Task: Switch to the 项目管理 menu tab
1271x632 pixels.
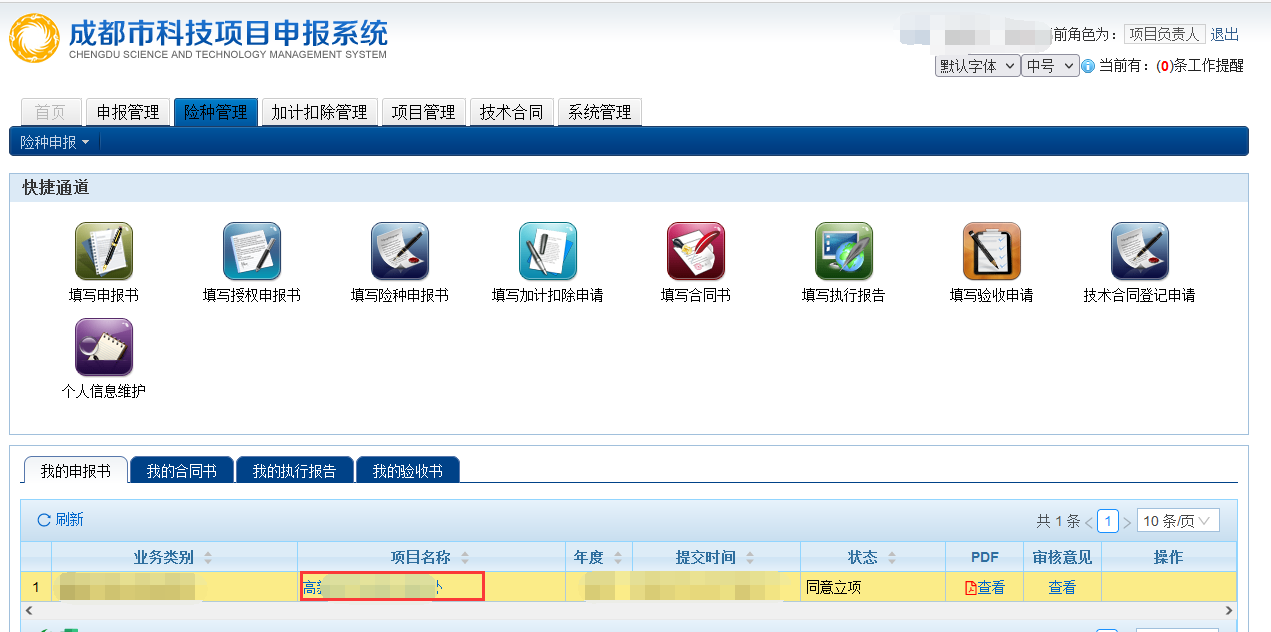Action: tap(424, 113)
